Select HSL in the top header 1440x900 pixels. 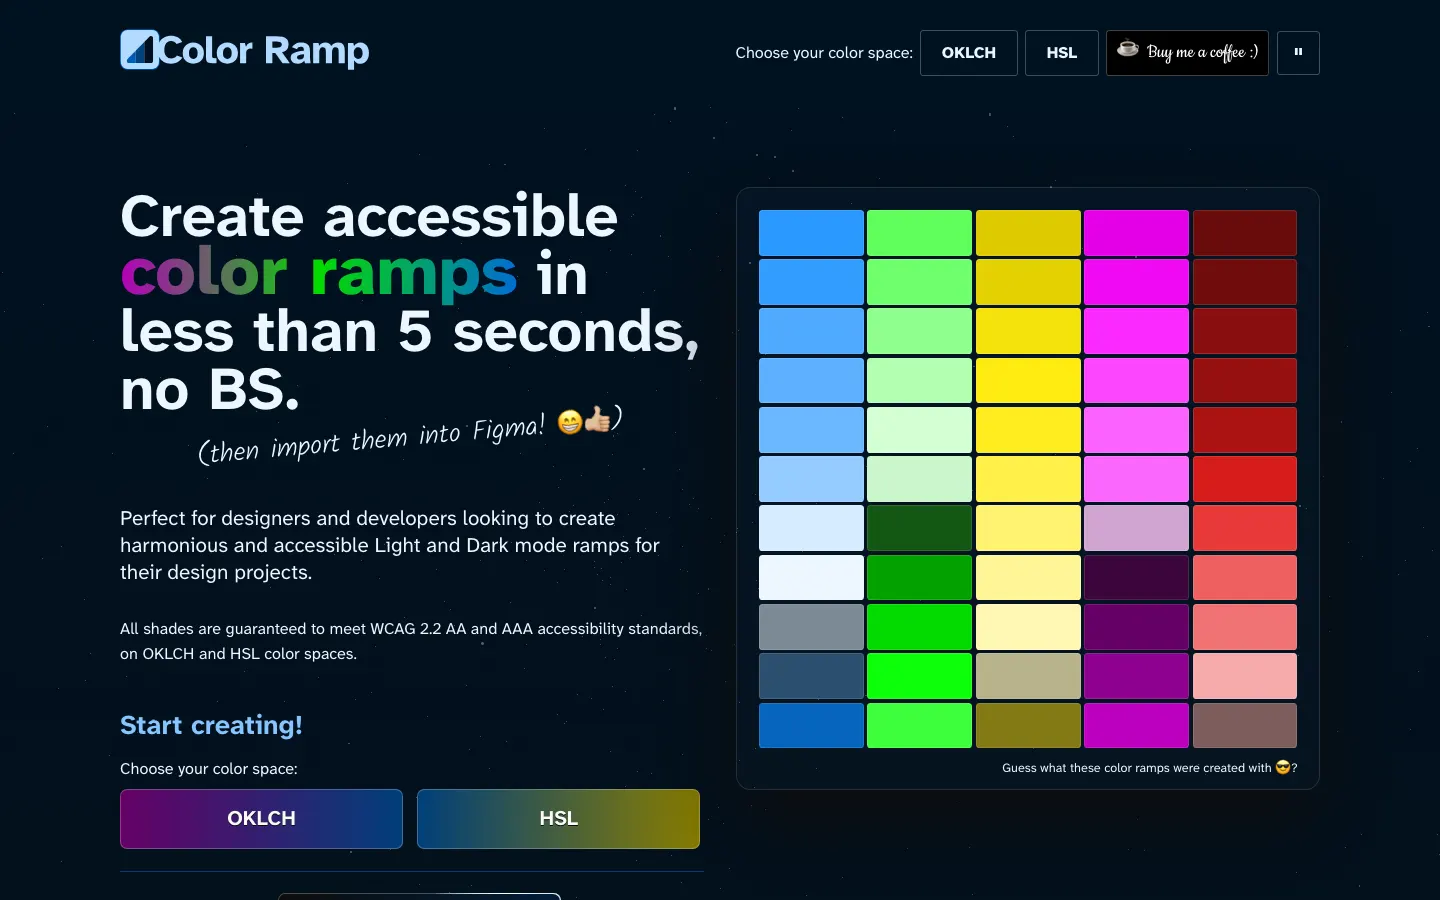tap(1061, 53)
